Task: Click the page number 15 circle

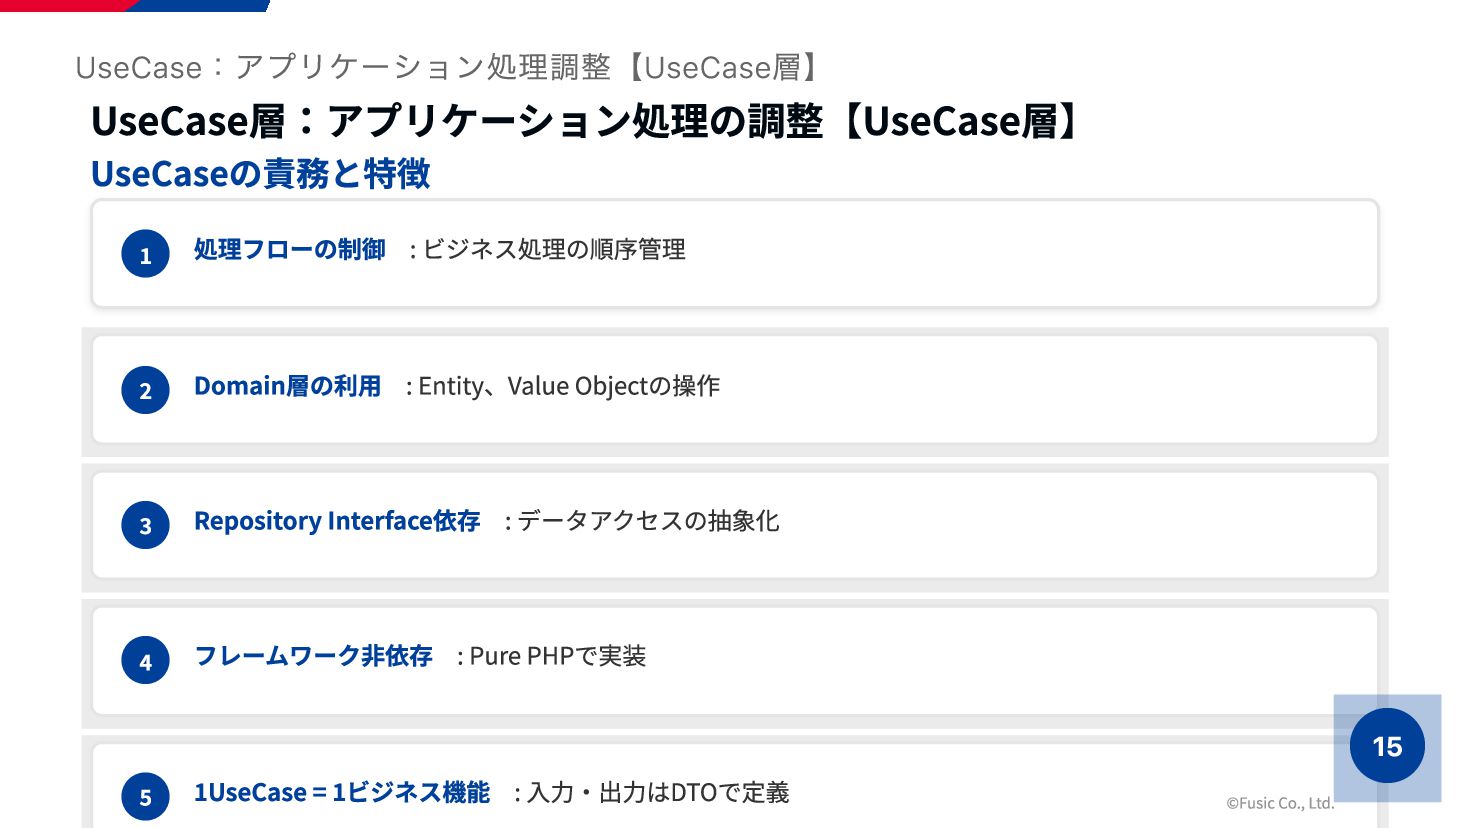Action: tap(1387, 746)
